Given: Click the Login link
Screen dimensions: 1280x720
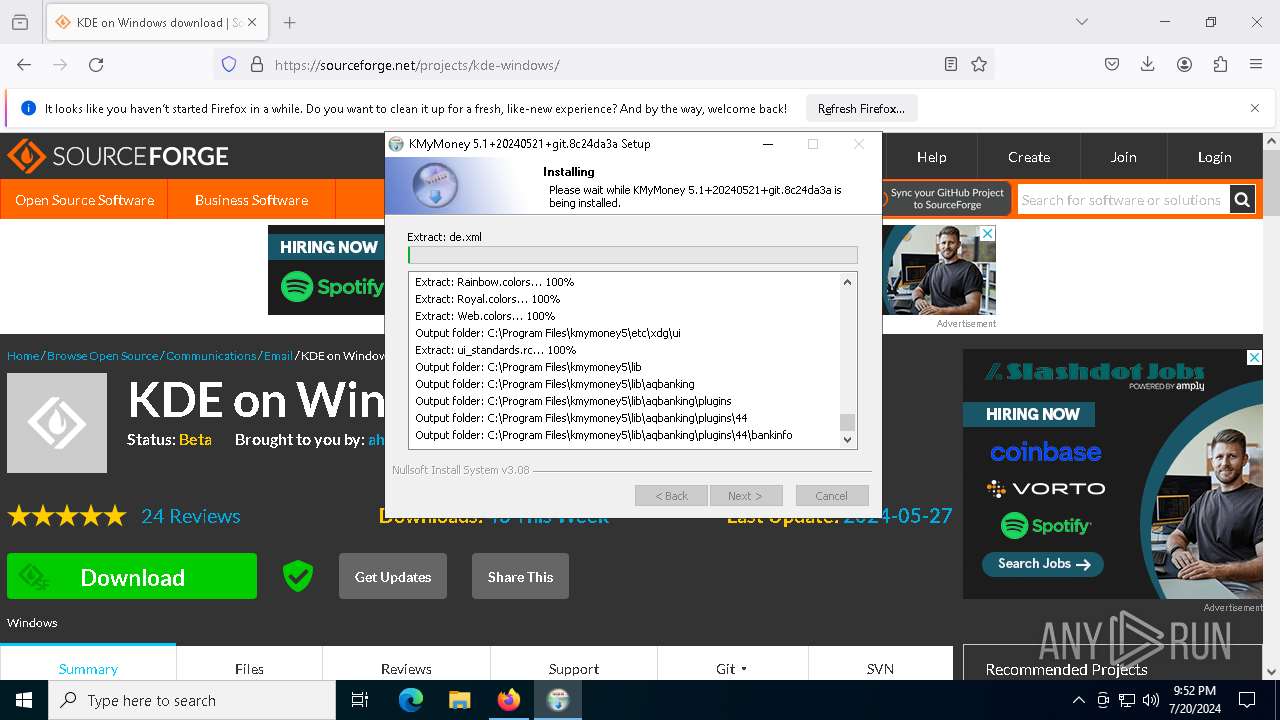Looking at the screenshot, I should 1214,157.
